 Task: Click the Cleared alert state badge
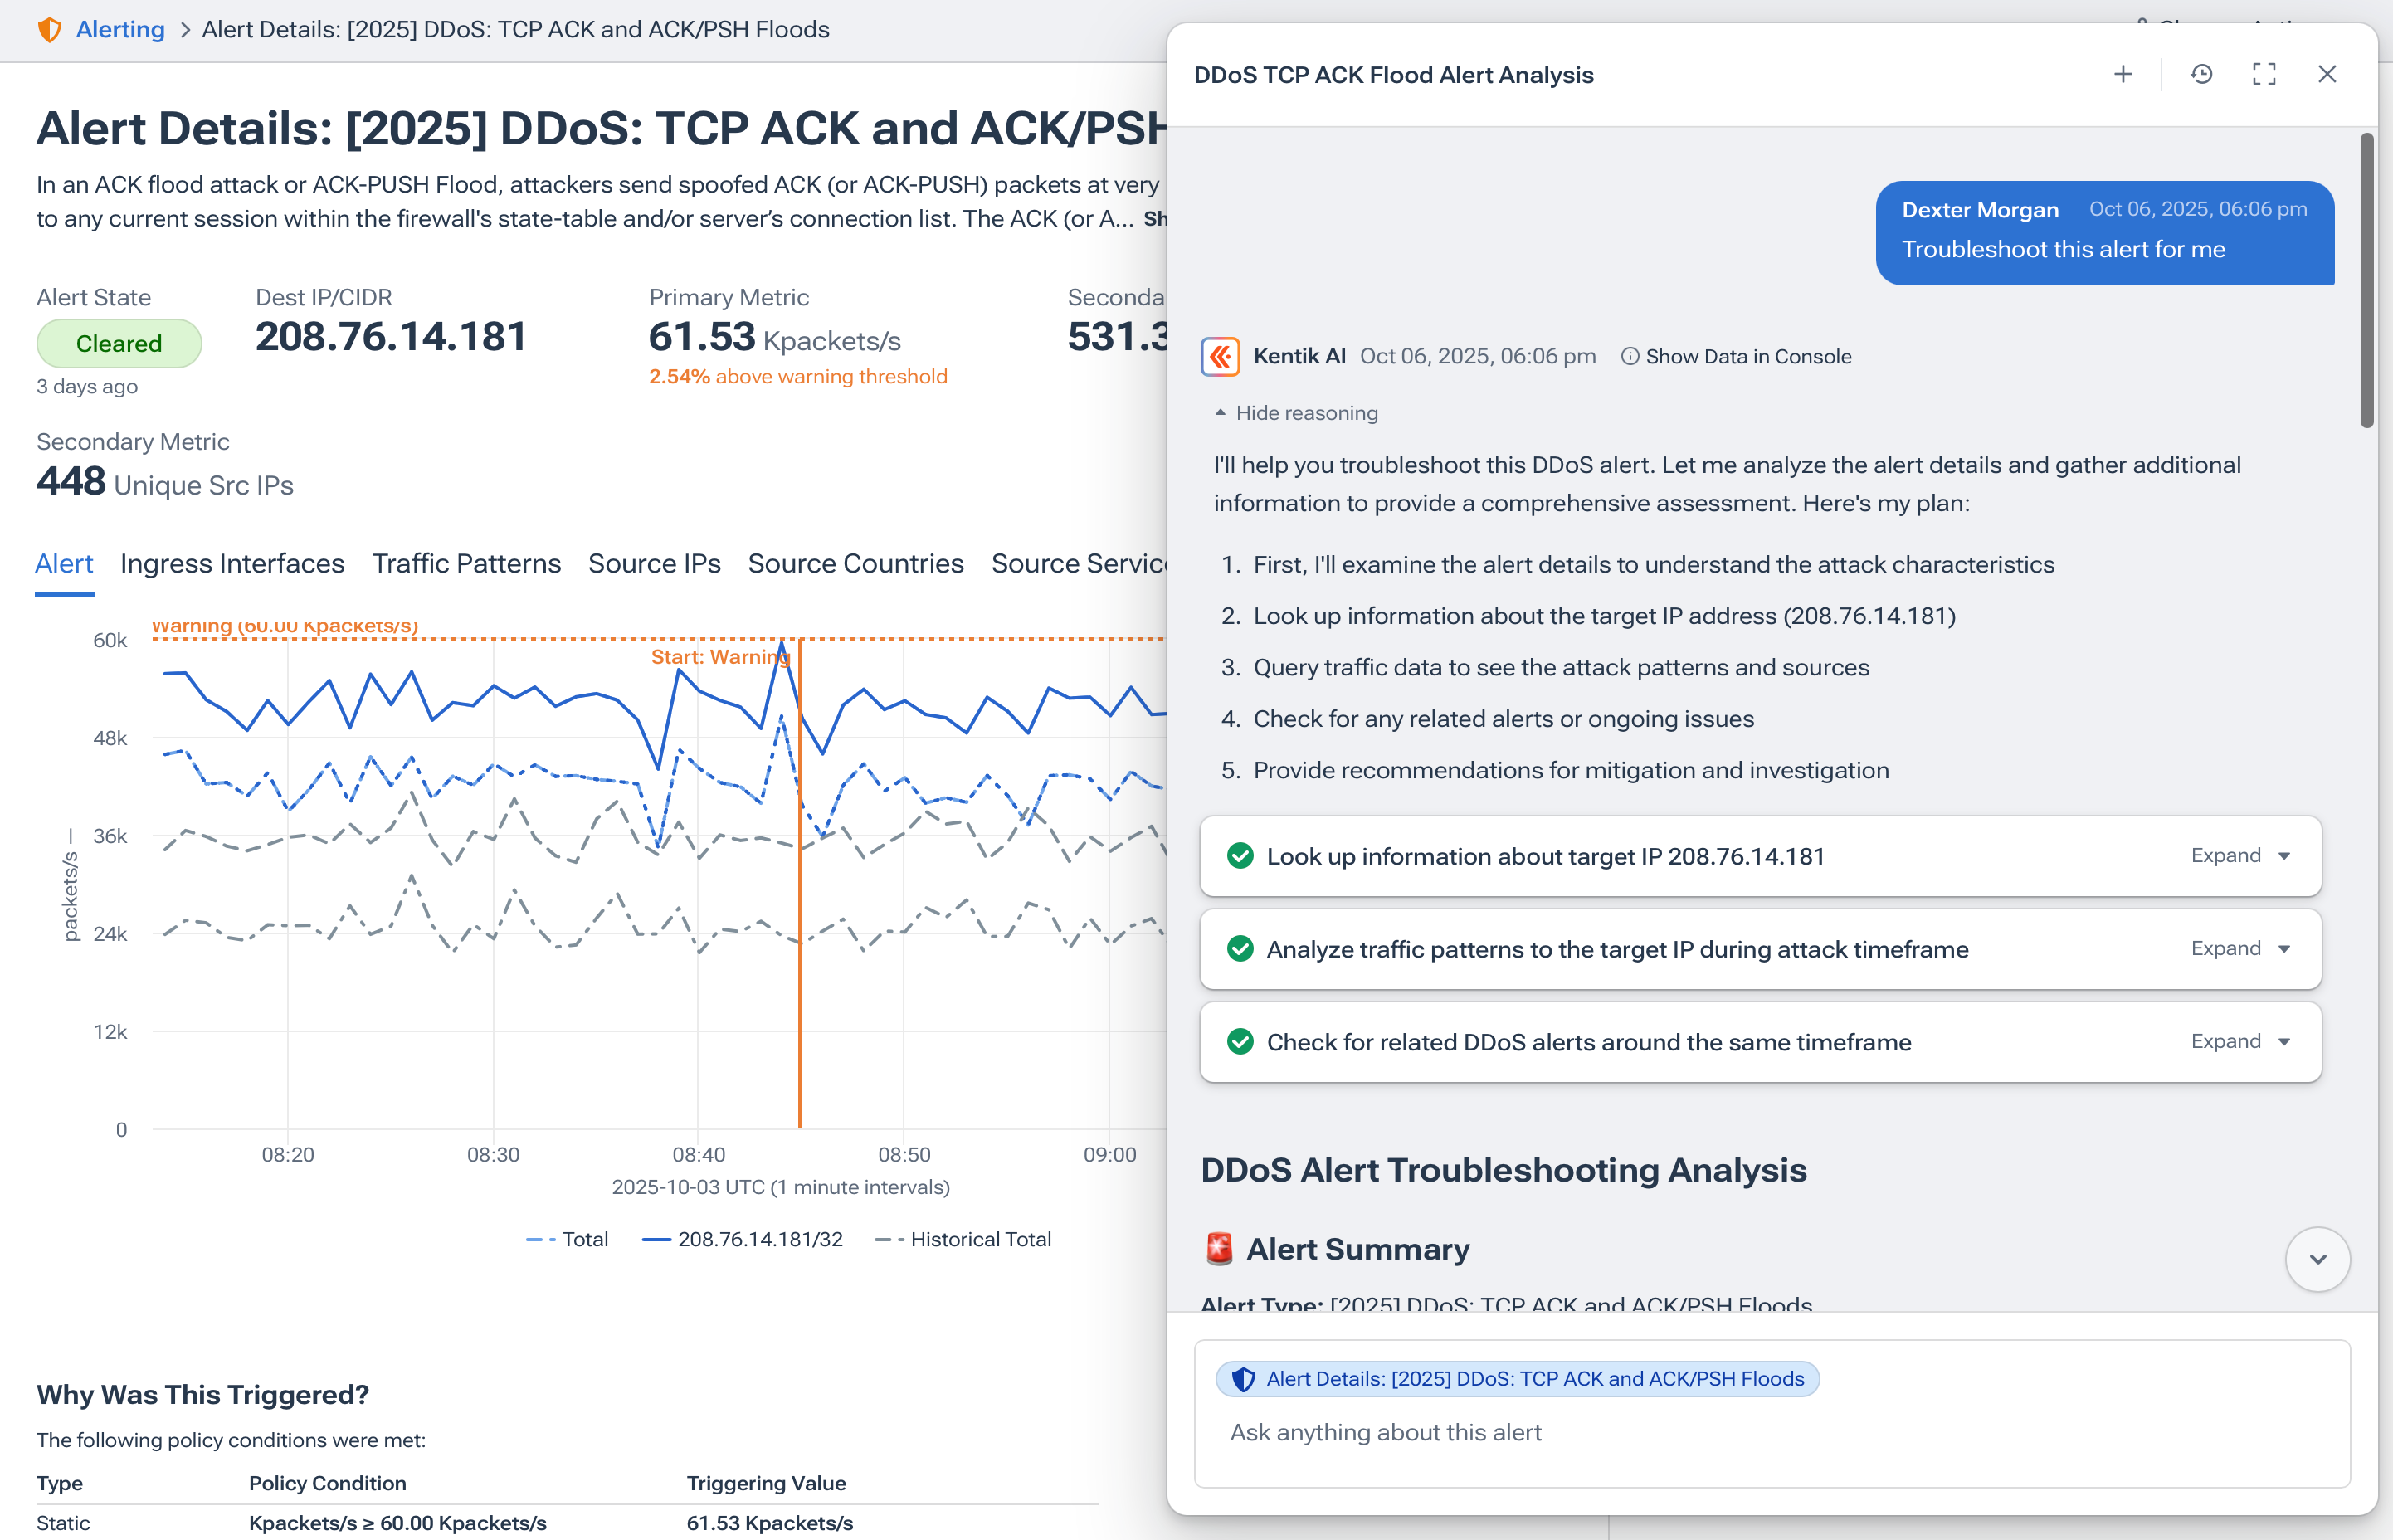119,343
